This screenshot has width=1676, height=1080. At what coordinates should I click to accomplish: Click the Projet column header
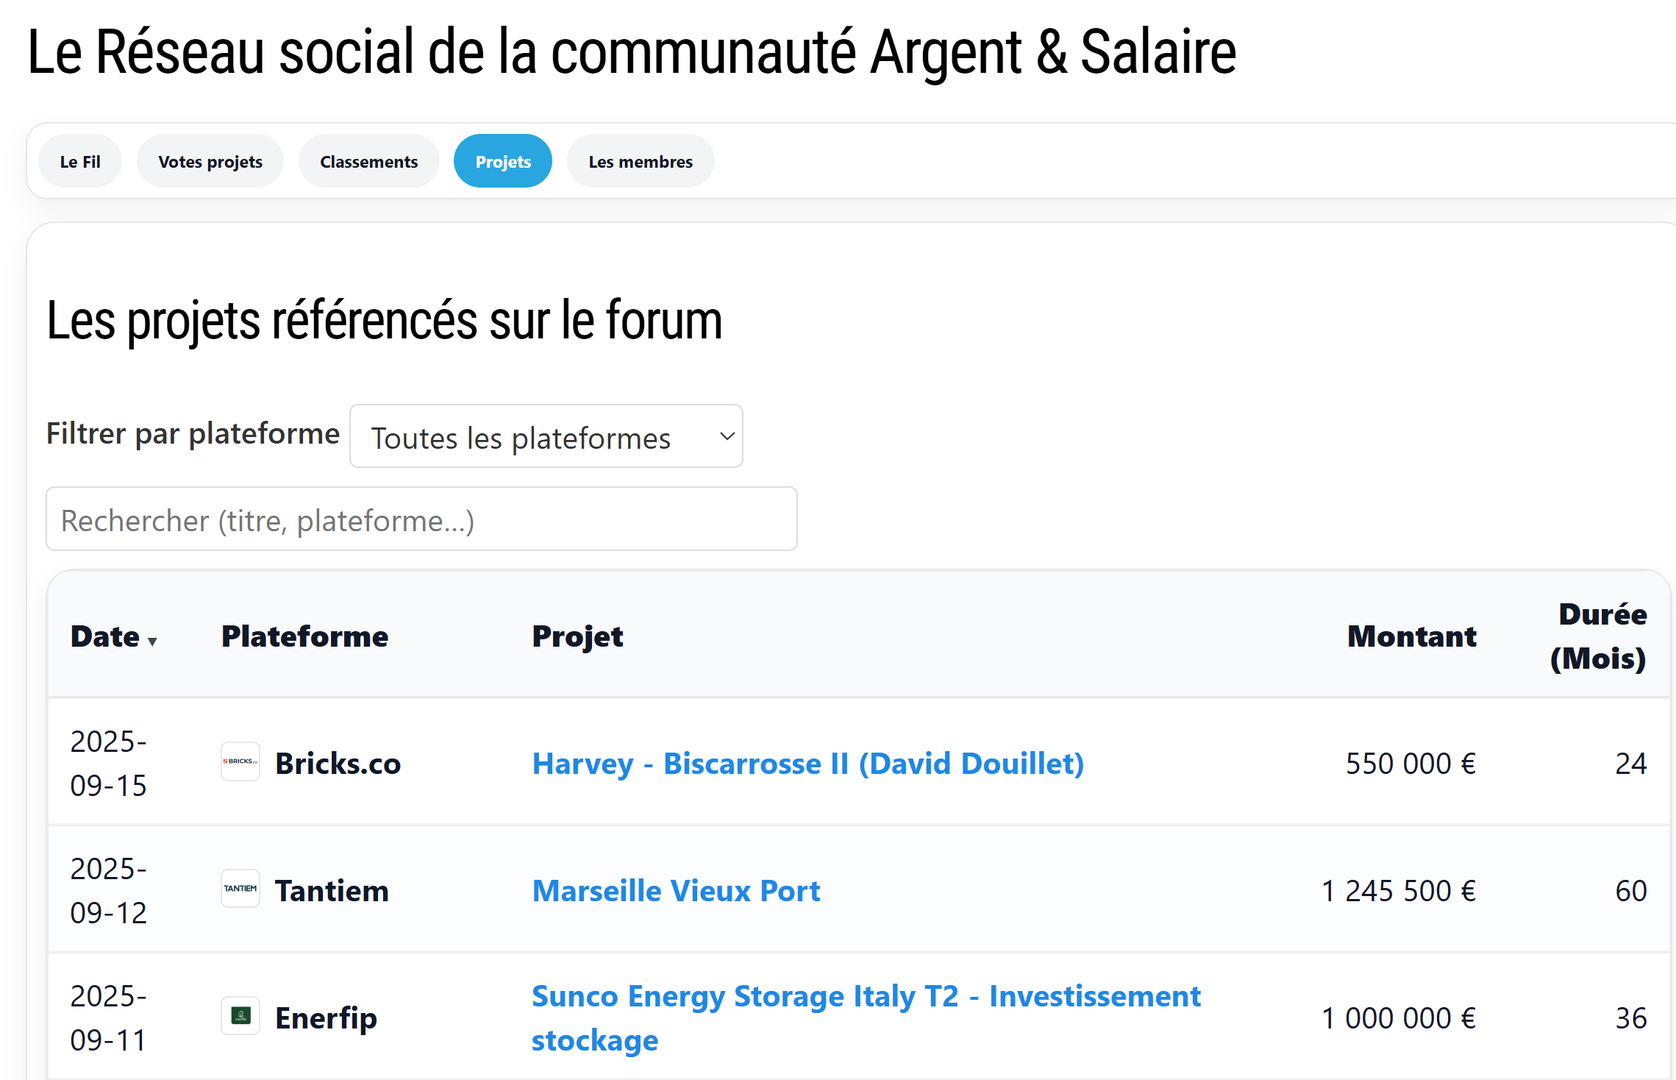click(577, 637)
